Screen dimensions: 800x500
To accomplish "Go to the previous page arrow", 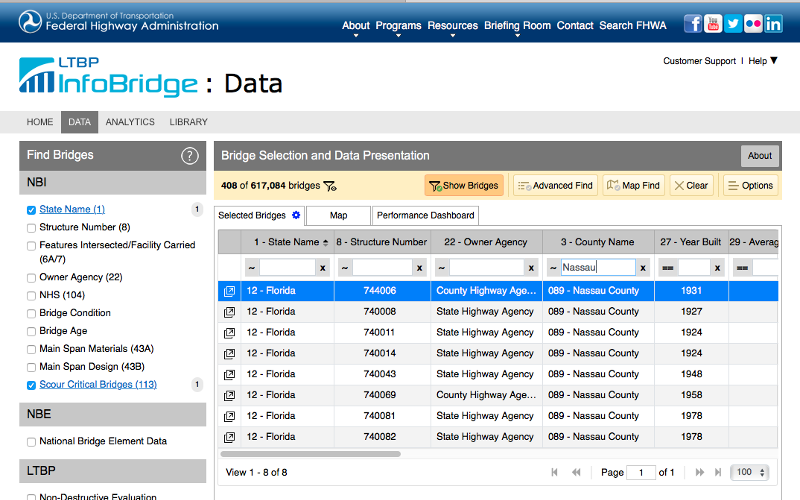I will click(x=576, y=472).
